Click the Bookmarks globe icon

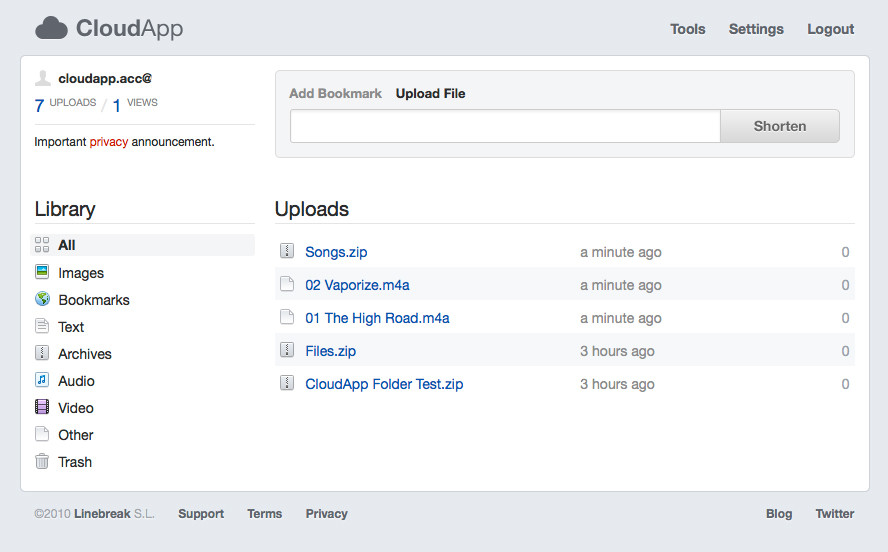[42, 298]
